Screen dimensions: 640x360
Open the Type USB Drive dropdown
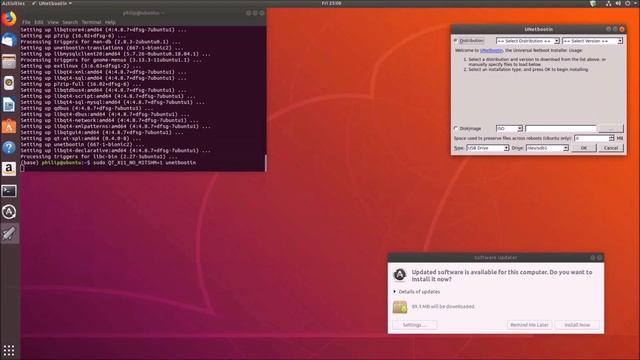(x=488, y=148)
